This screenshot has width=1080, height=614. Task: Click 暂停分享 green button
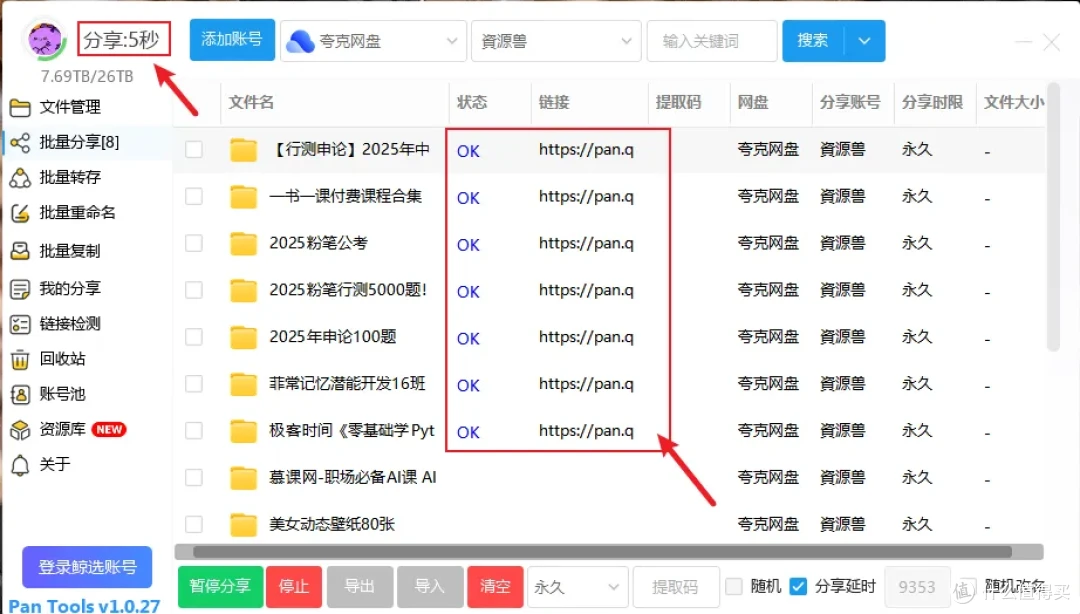(220, 587)
